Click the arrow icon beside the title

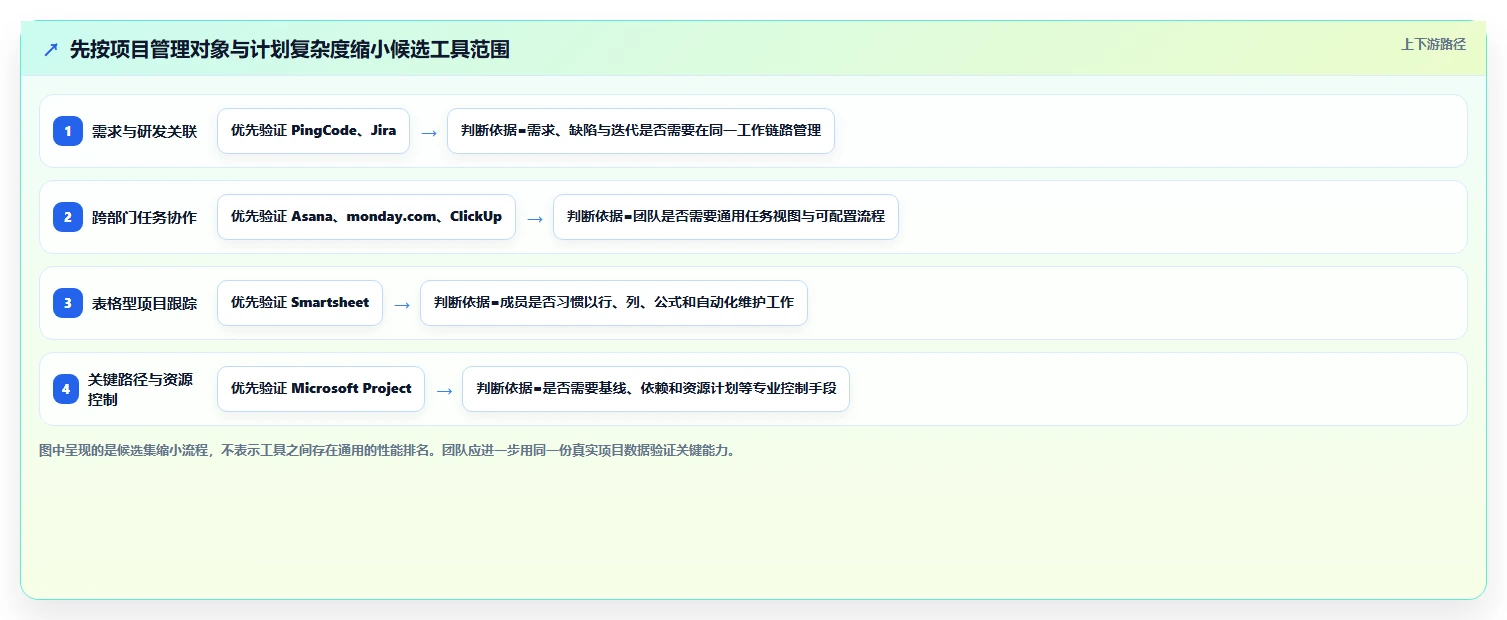point(50,49)
